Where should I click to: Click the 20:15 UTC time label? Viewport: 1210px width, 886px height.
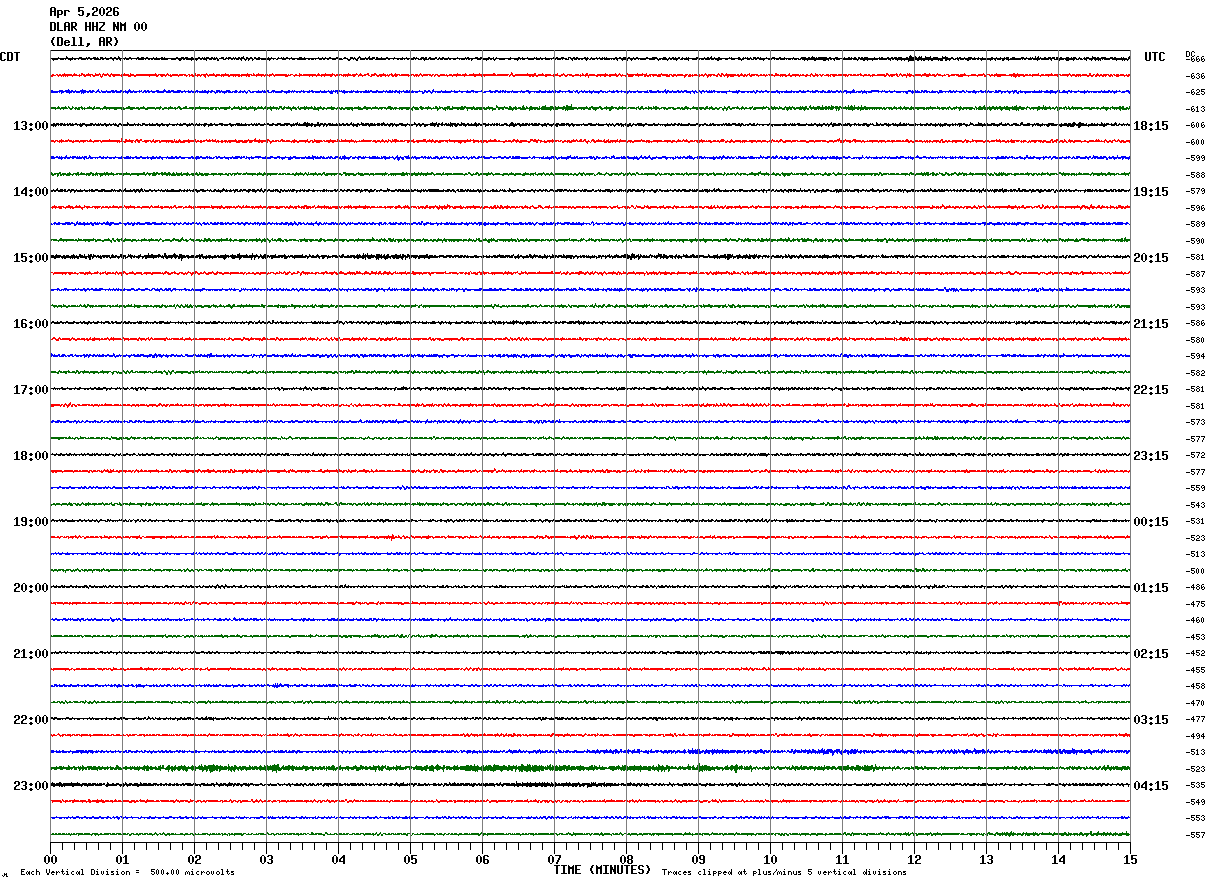coord(1150,258)
